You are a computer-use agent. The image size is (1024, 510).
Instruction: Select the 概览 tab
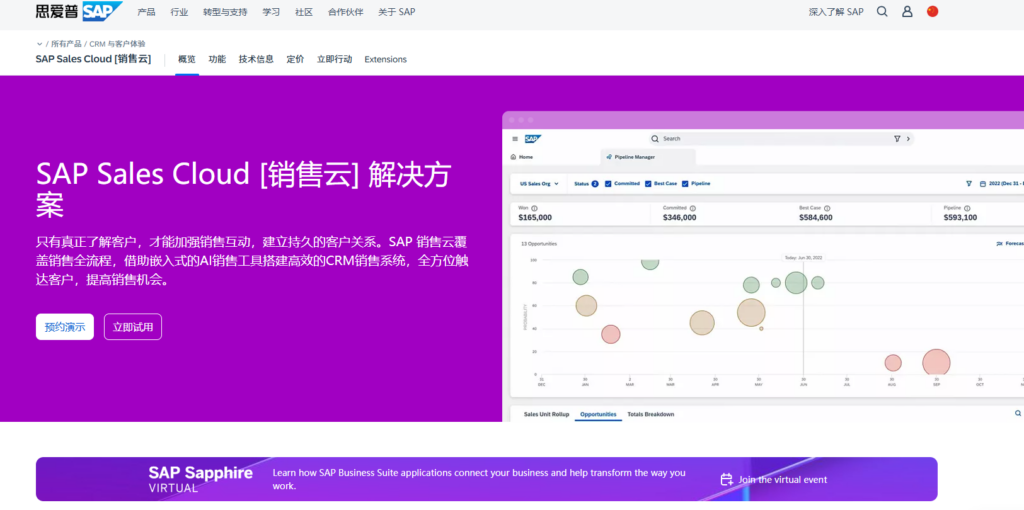tap(187, 59)
